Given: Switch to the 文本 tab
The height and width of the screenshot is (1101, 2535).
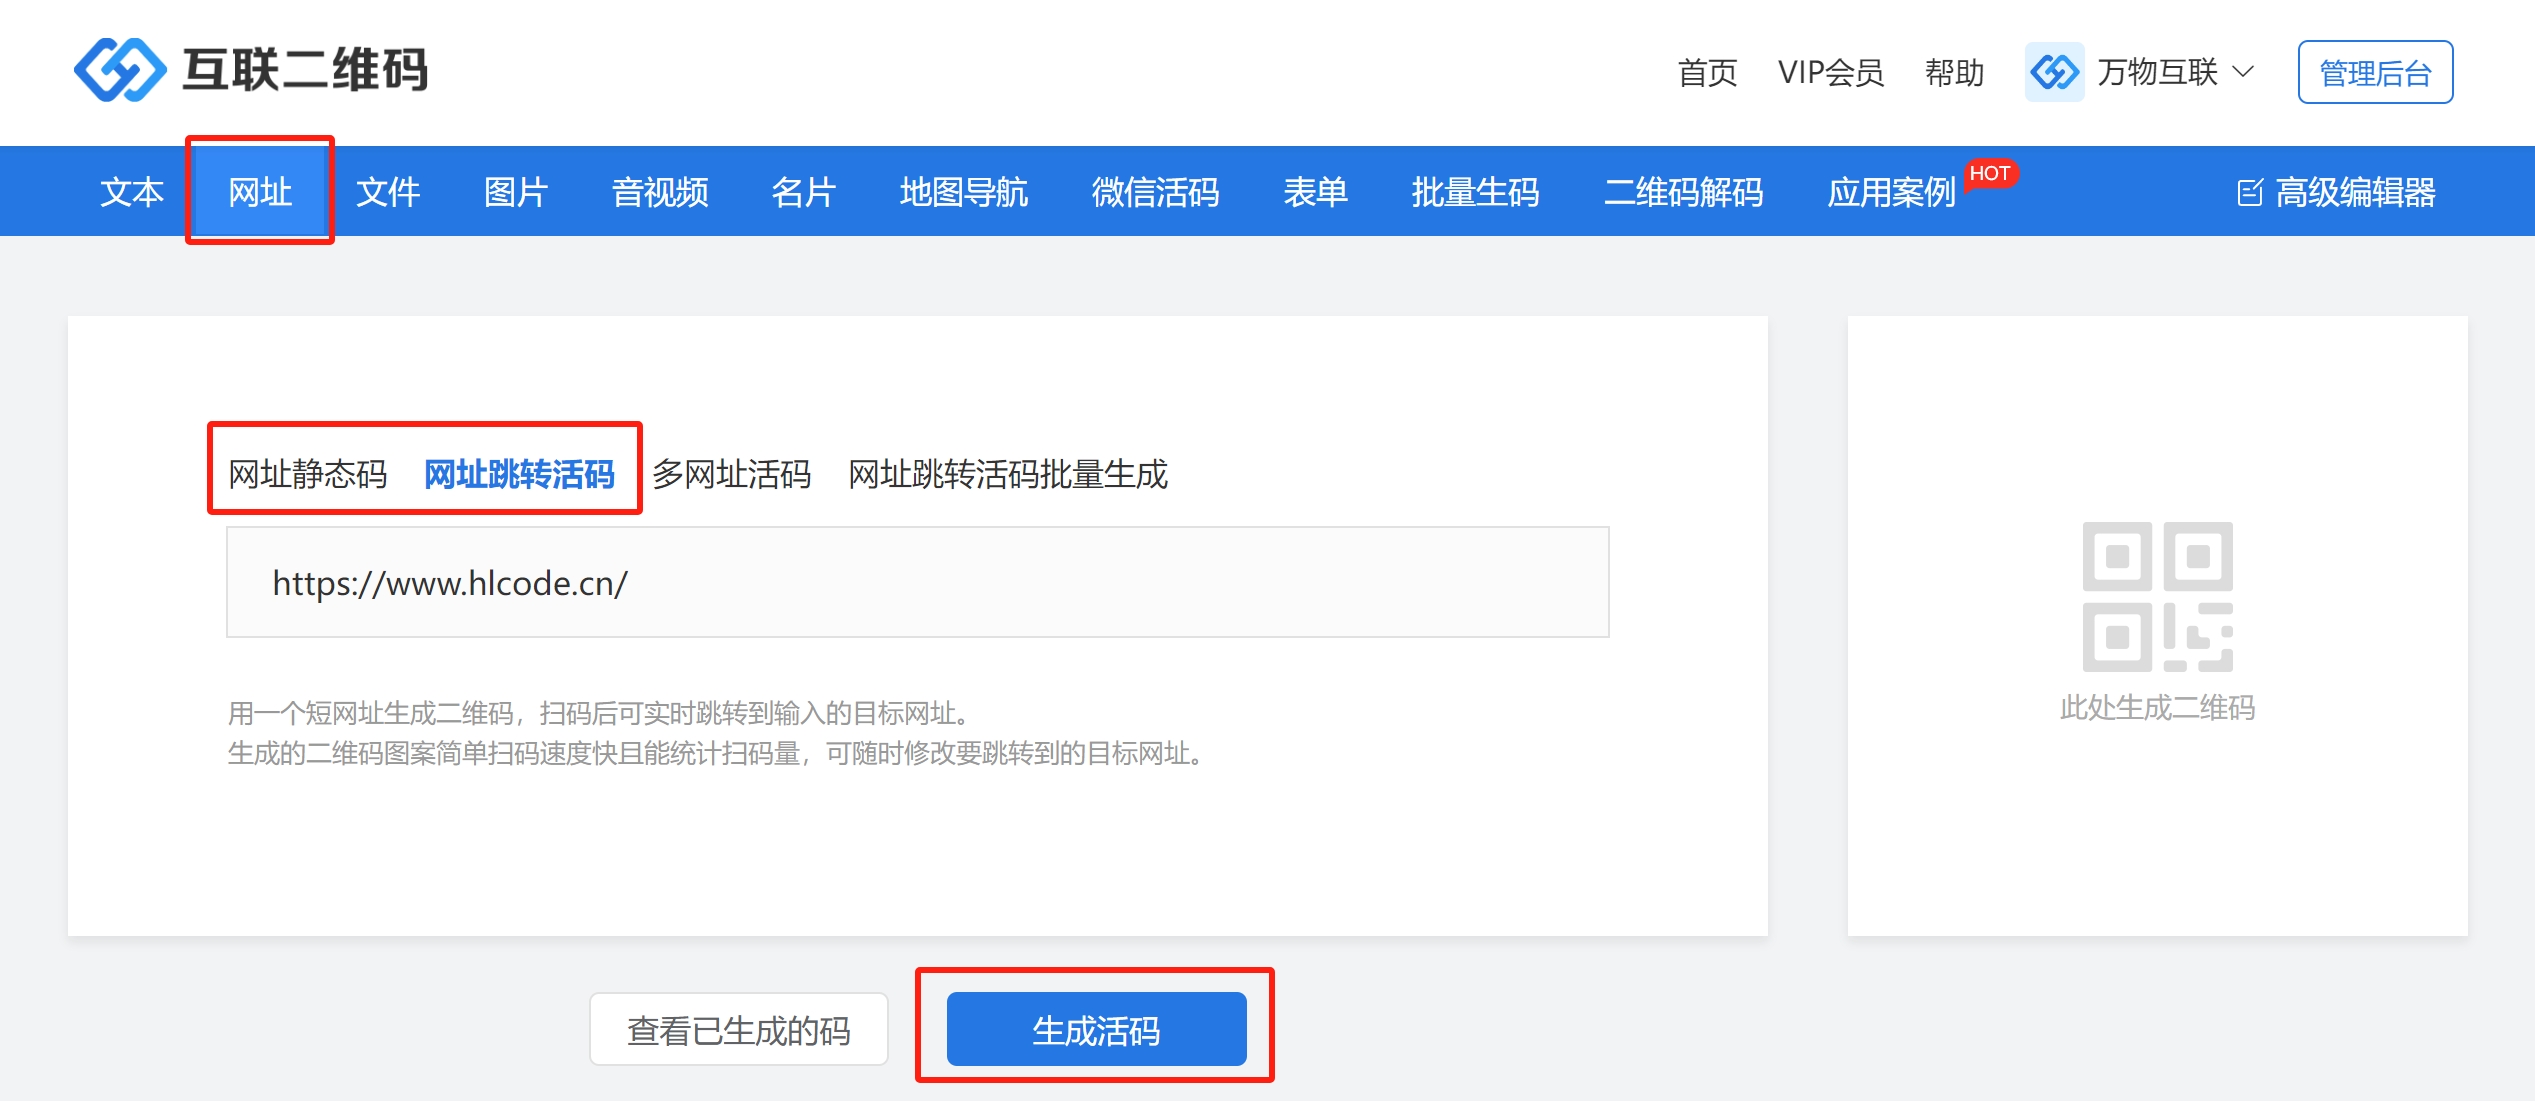Looking at the screenshot, I should 132,192.
